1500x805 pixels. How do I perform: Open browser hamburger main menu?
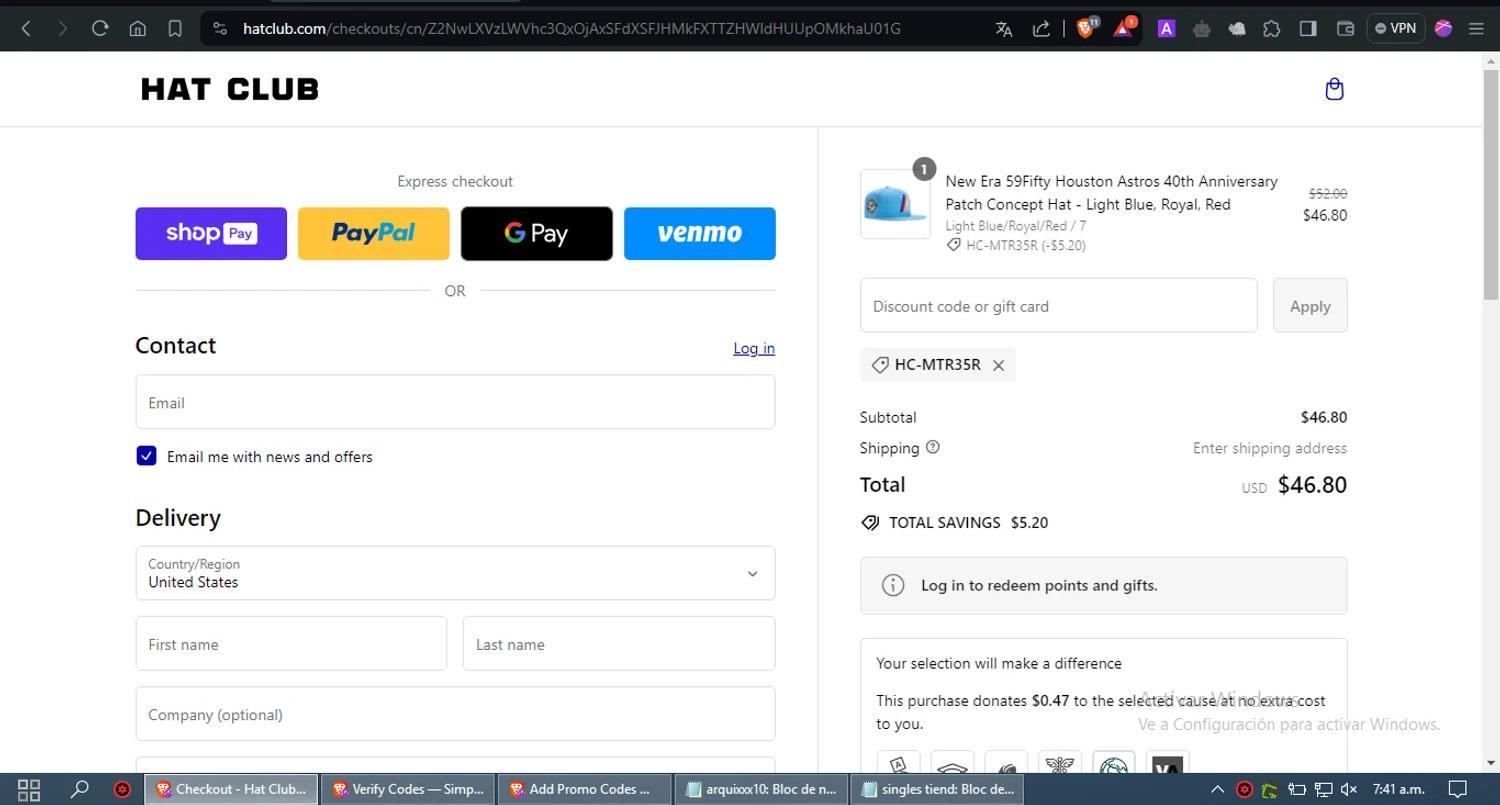click(x=1476, y=28)
